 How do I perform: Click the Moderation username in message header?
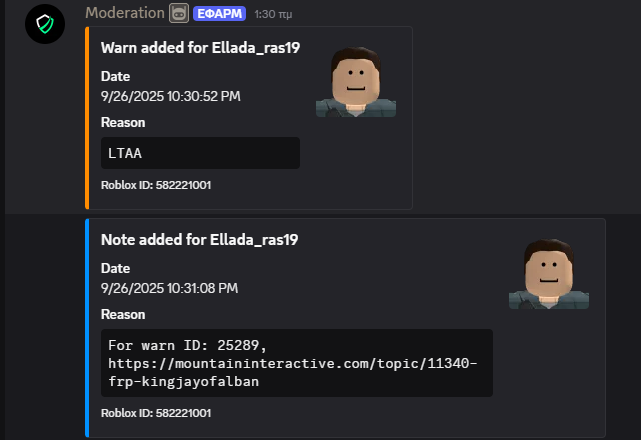[x=125, y=13]
